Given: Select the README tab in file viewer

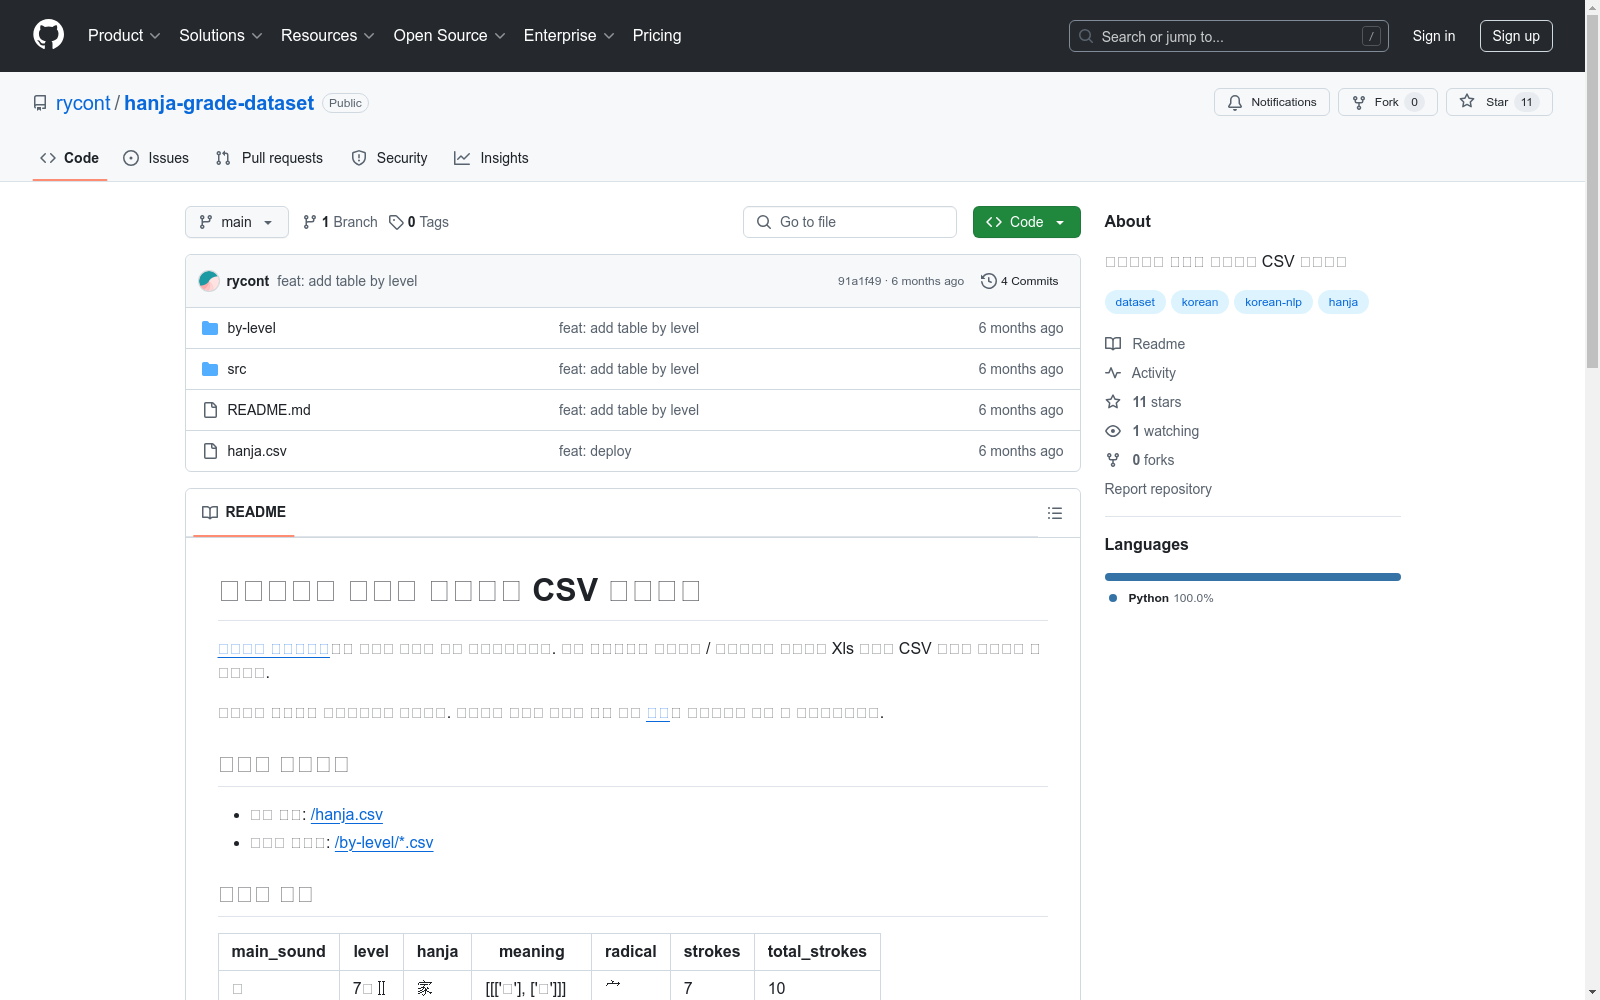Looking at the screenshot, I should [x=244, y=512].
